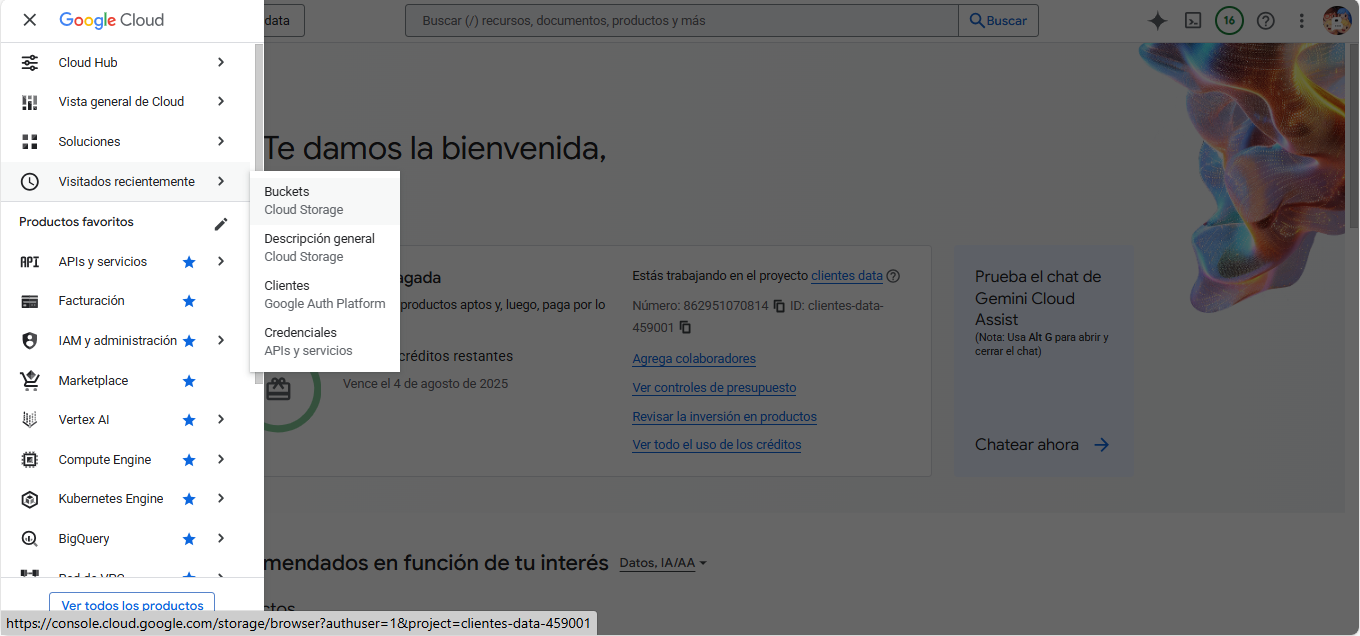Click the Google Cloud logo
The height and width of the screenshot is (636, 1360).
point(111,20)
